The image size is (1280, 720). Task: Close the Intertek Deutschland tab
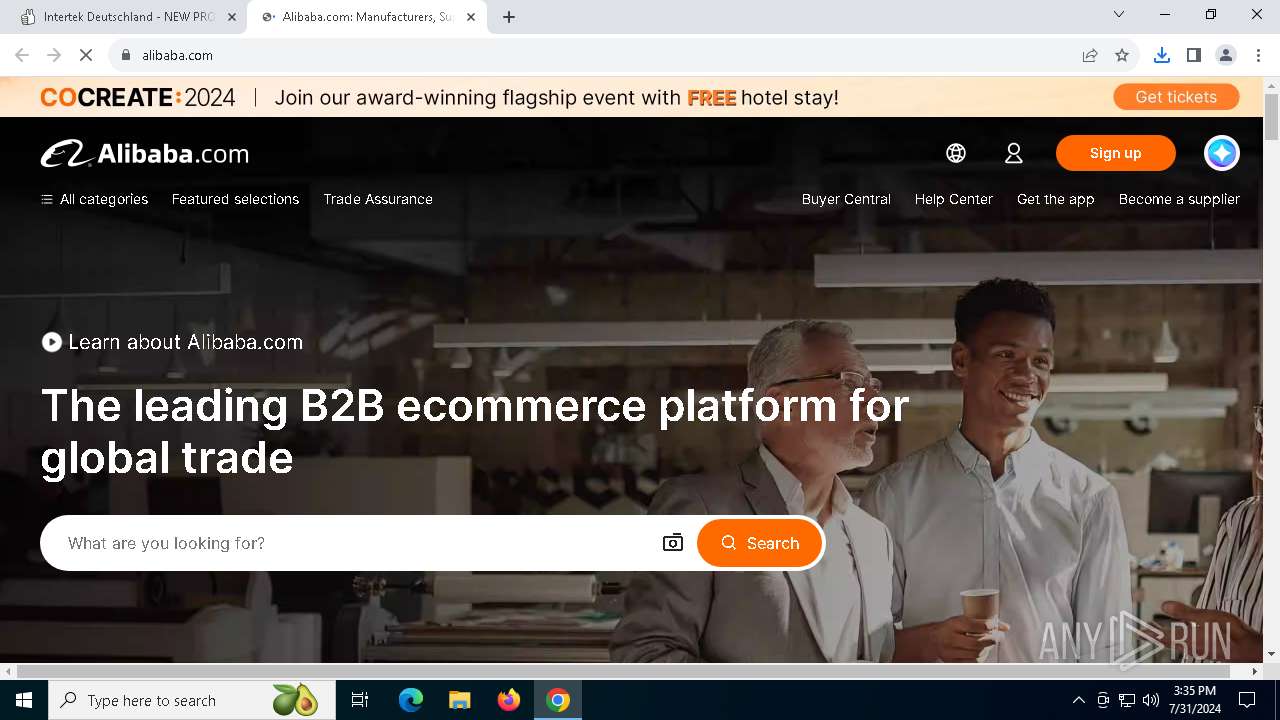(232, 17)
